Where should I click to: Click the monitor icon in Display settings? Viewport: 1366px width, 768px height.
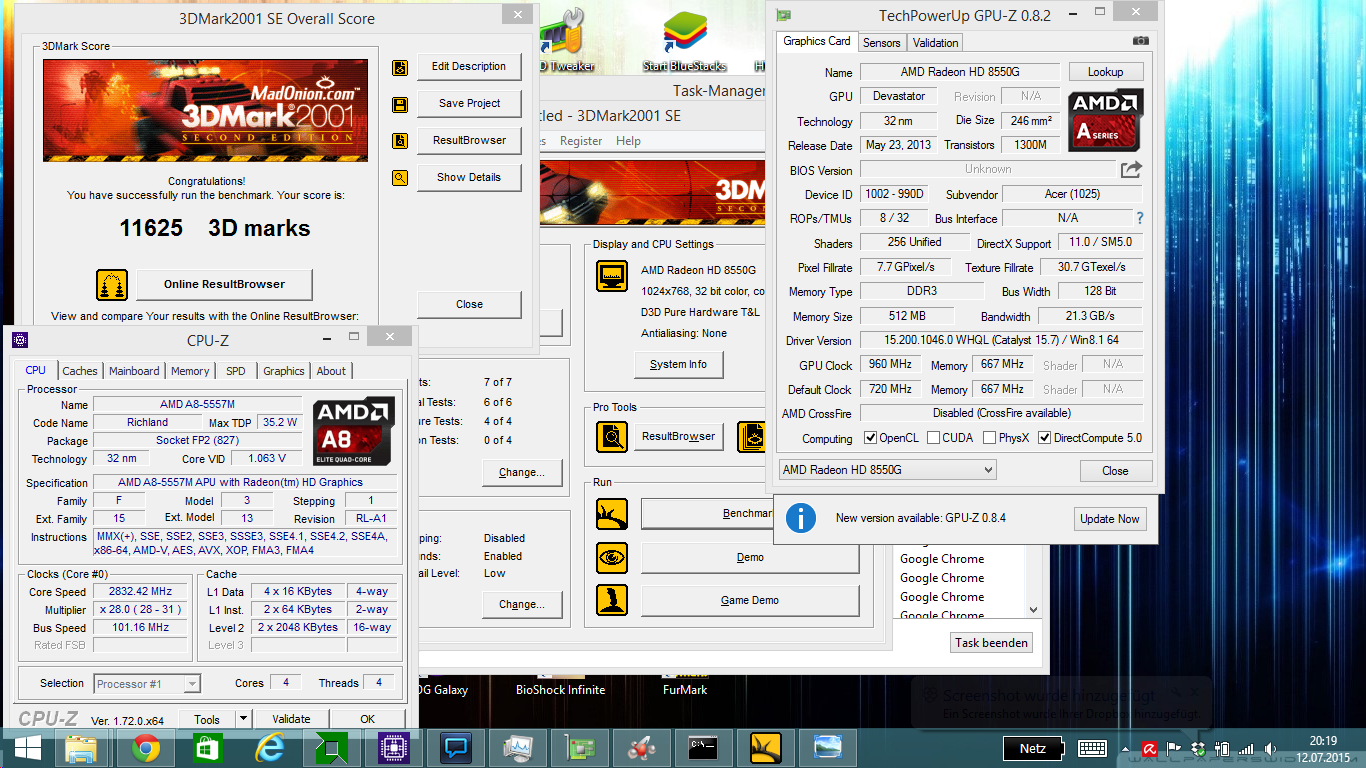tap(612, 276)
